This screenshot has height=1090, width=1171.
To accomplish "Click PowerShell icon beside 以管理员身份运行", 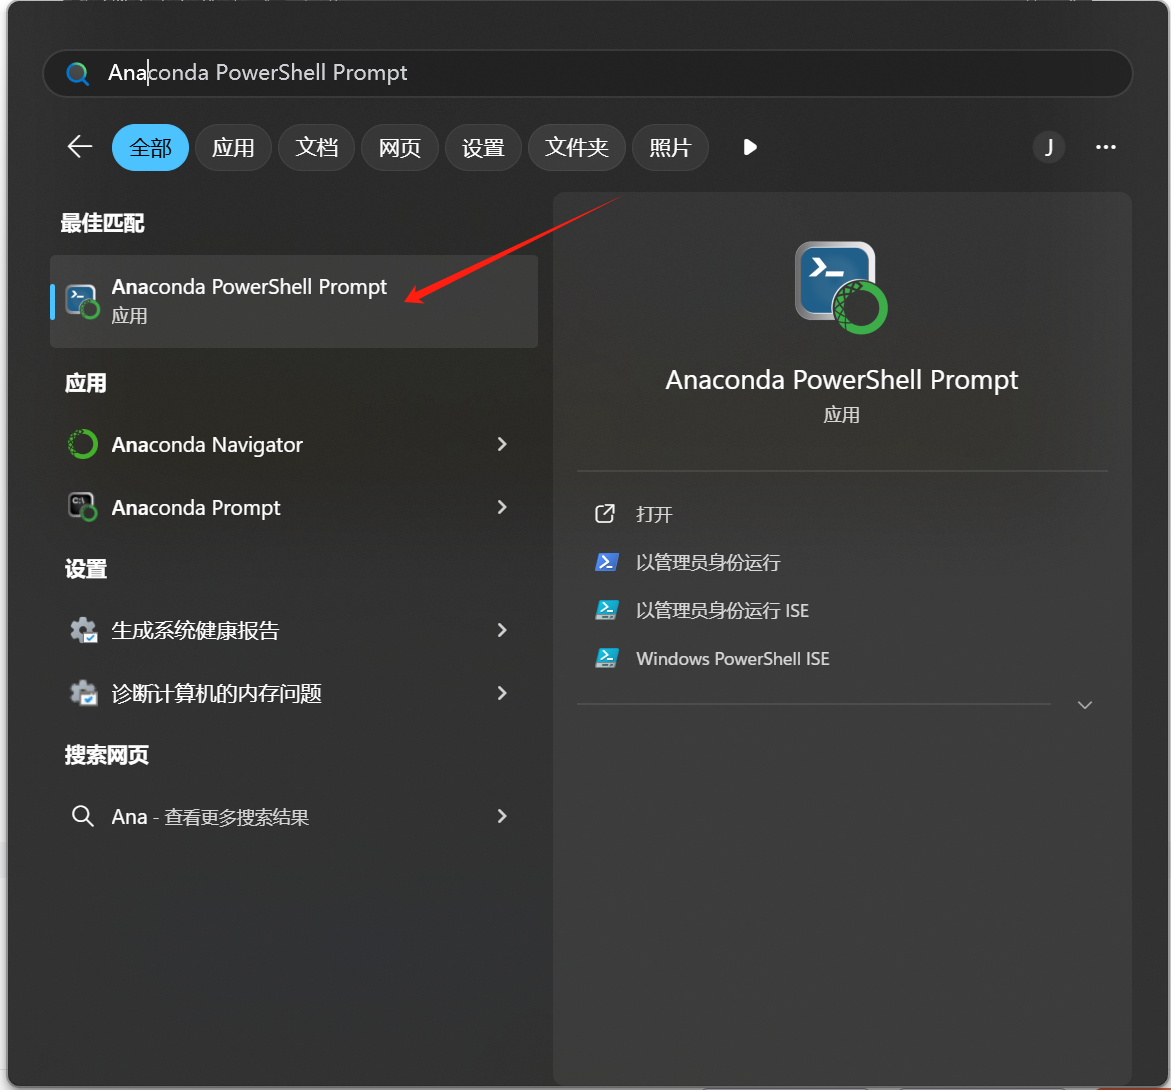I will point(606,562).
